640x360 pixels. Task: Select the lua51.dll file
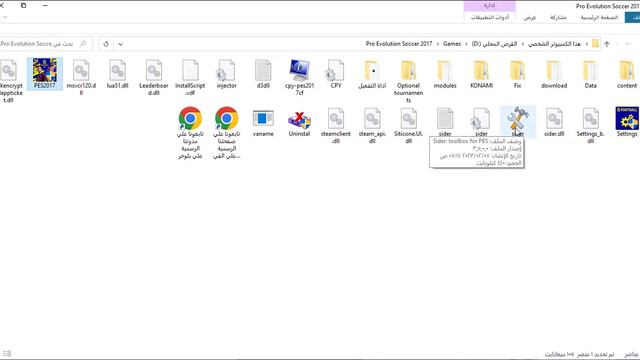(118, 74)
